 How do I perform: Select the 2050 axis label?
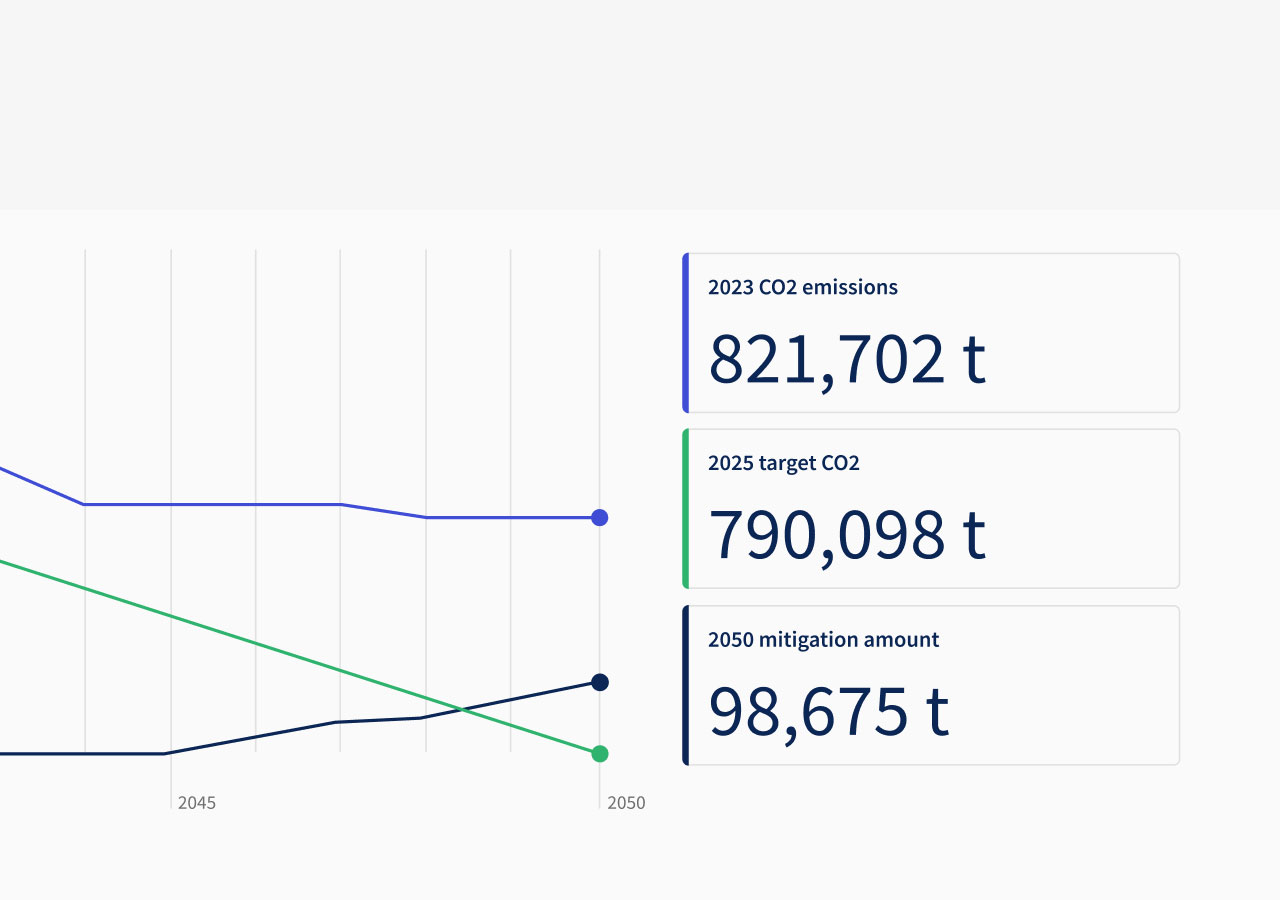627,802
